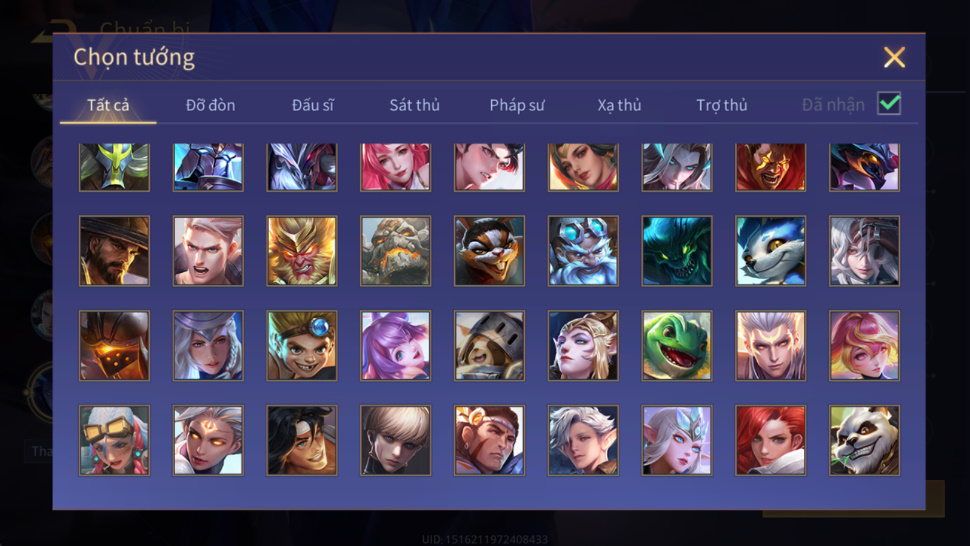Toggle the Đã nhận checkbox
The height and width of the screenshot is (546, 970).
point(889,103)
